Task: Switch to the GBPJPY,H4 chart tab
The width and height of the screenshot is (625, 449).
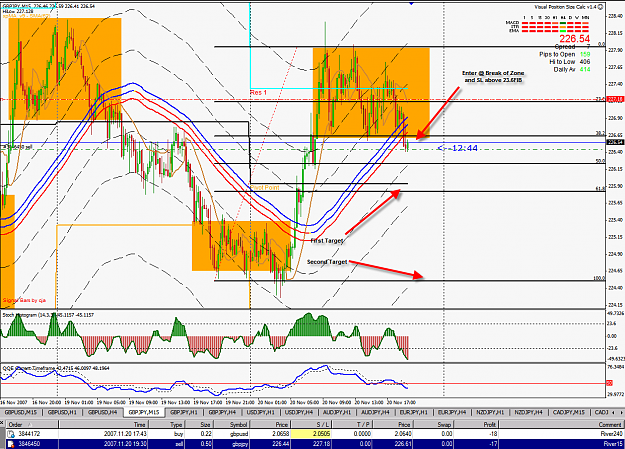Action: 222,412
